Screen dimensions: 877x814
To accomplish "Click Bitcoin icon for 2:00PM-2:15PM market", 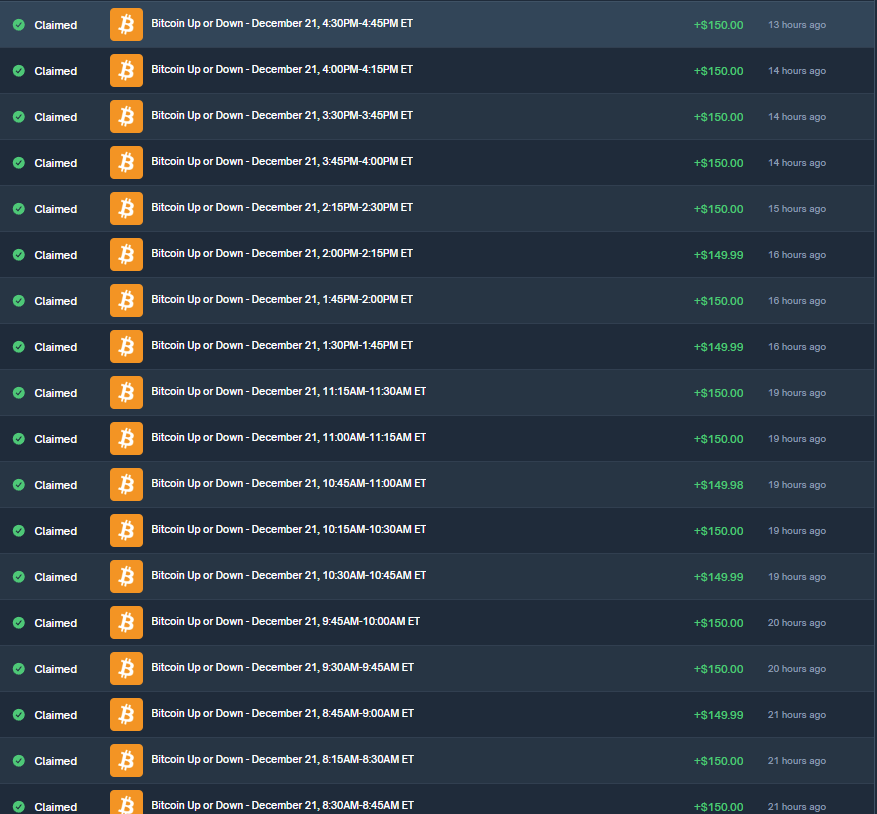I will click(126, 255).
